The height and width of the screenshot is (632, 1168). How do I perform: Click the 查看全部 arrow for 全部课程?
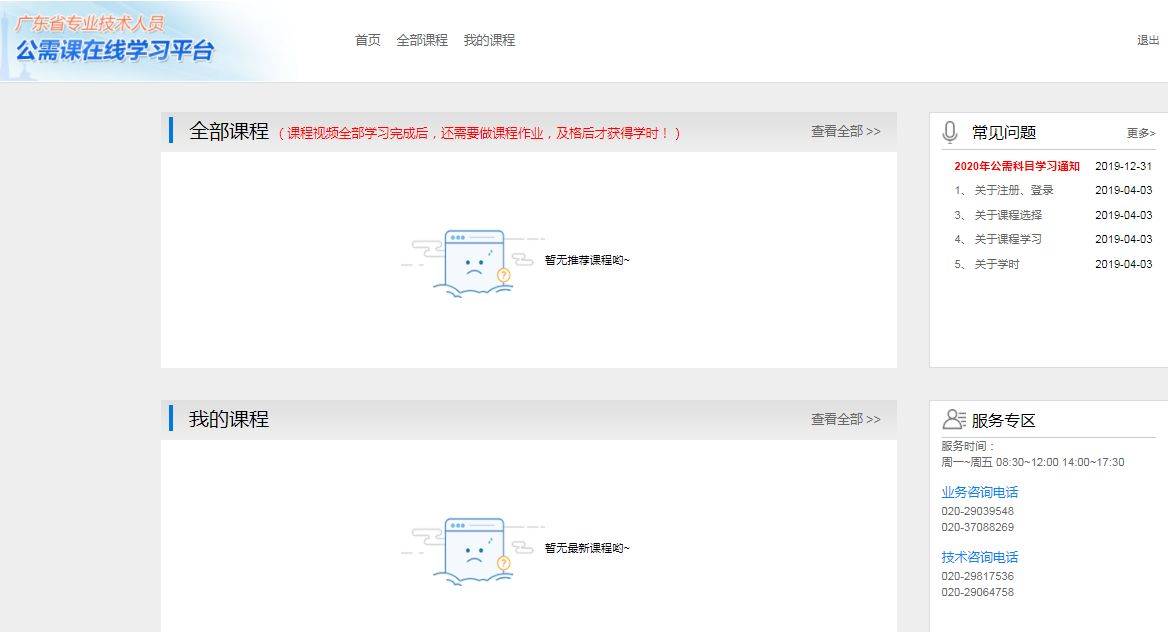tap(844, 131)
